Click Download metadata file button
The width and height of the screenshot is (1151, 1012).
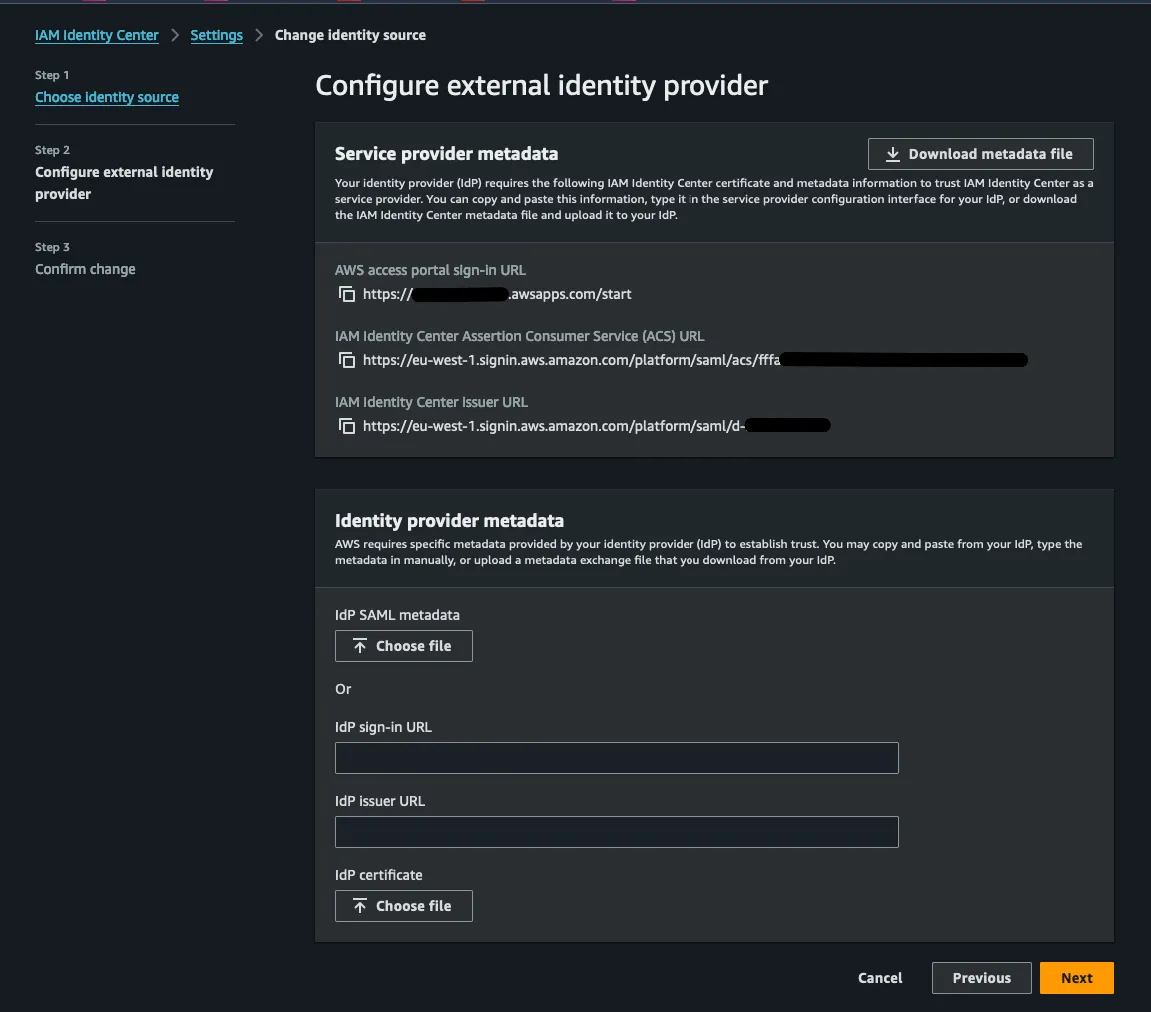tap(980, 154)
